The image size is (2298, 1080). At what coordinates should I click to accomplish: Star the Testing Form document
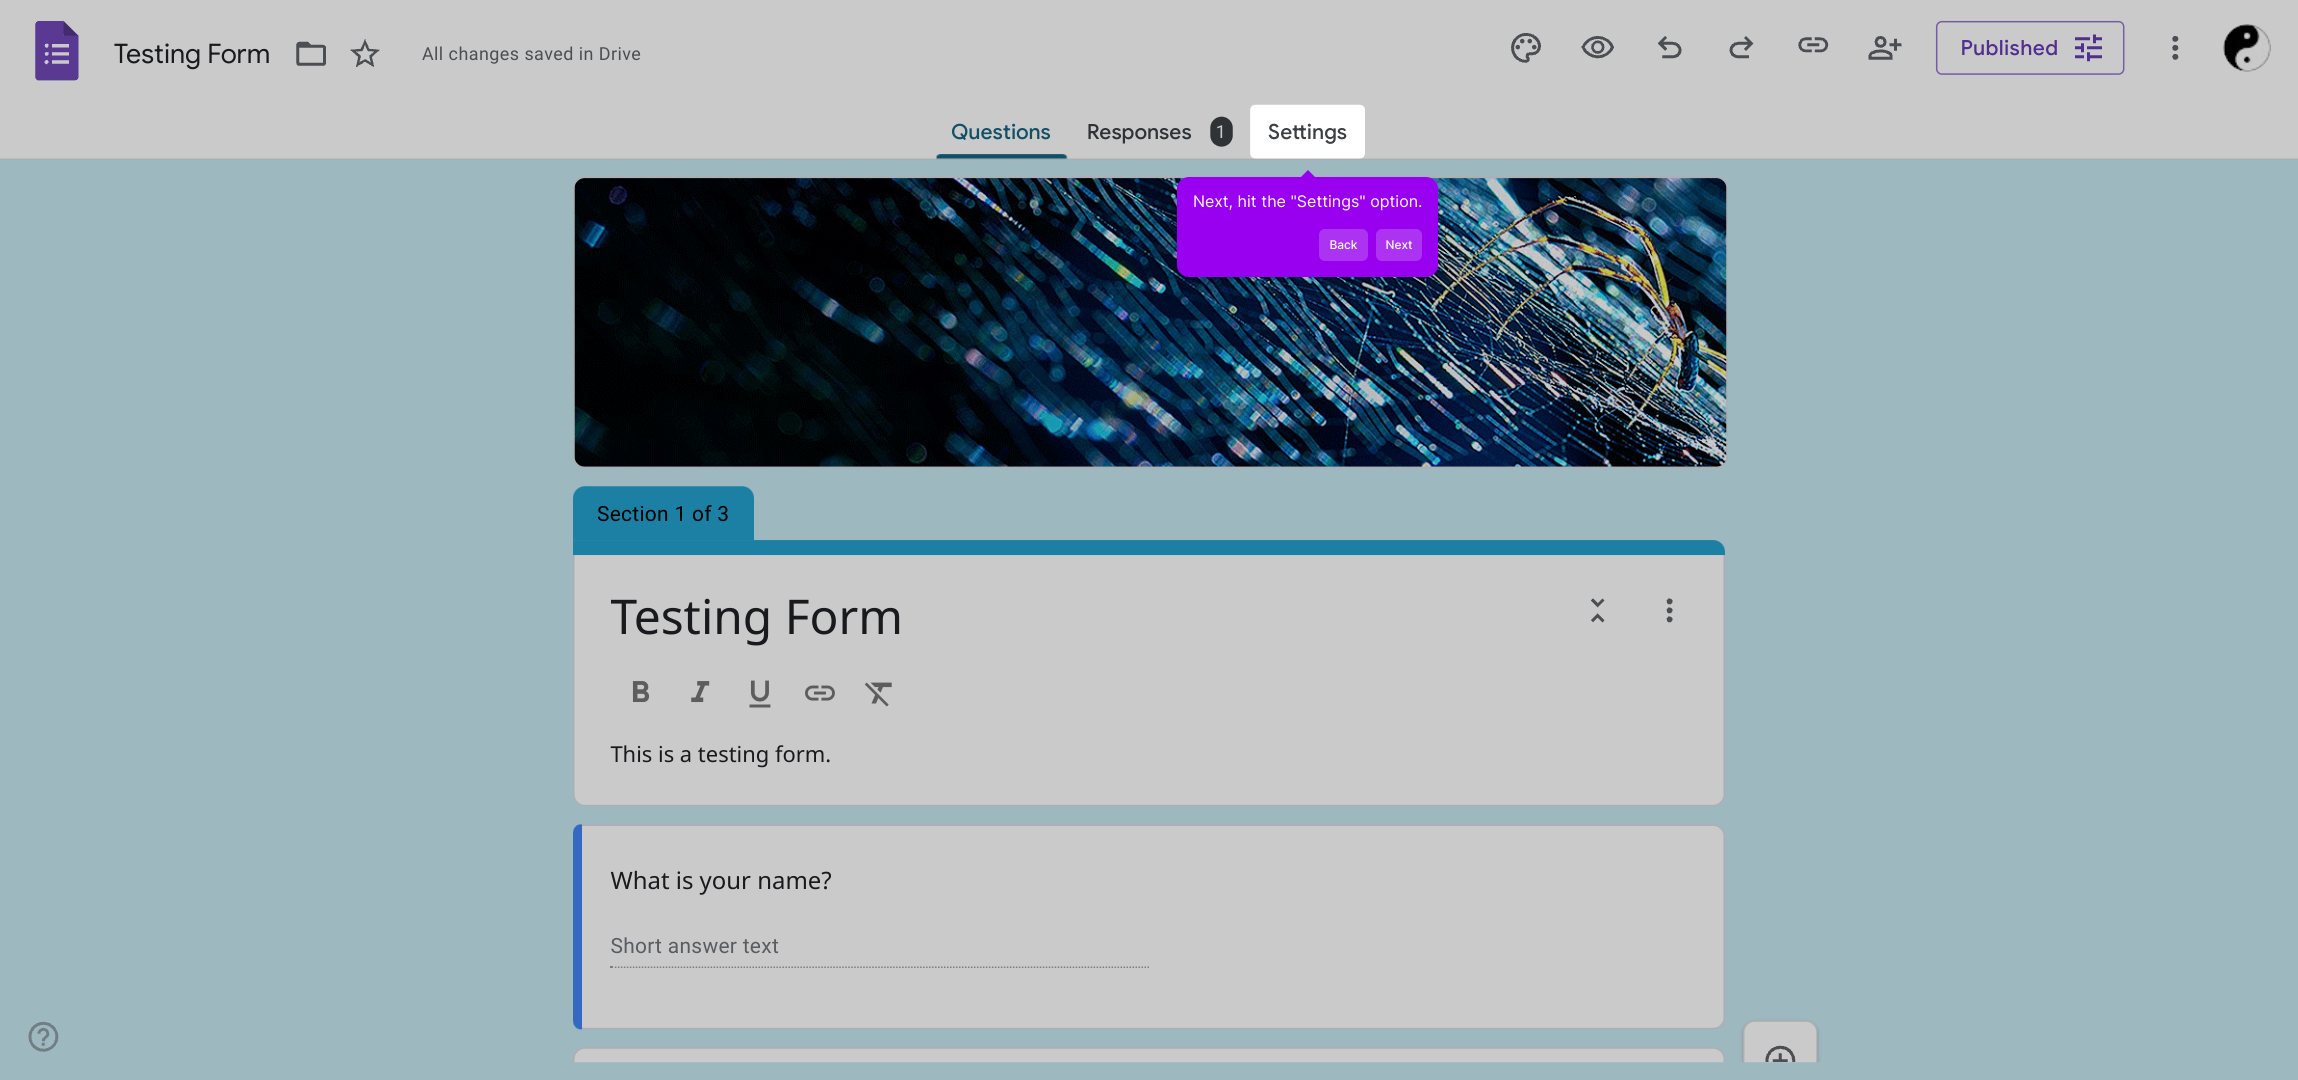(x=365, y=54)
